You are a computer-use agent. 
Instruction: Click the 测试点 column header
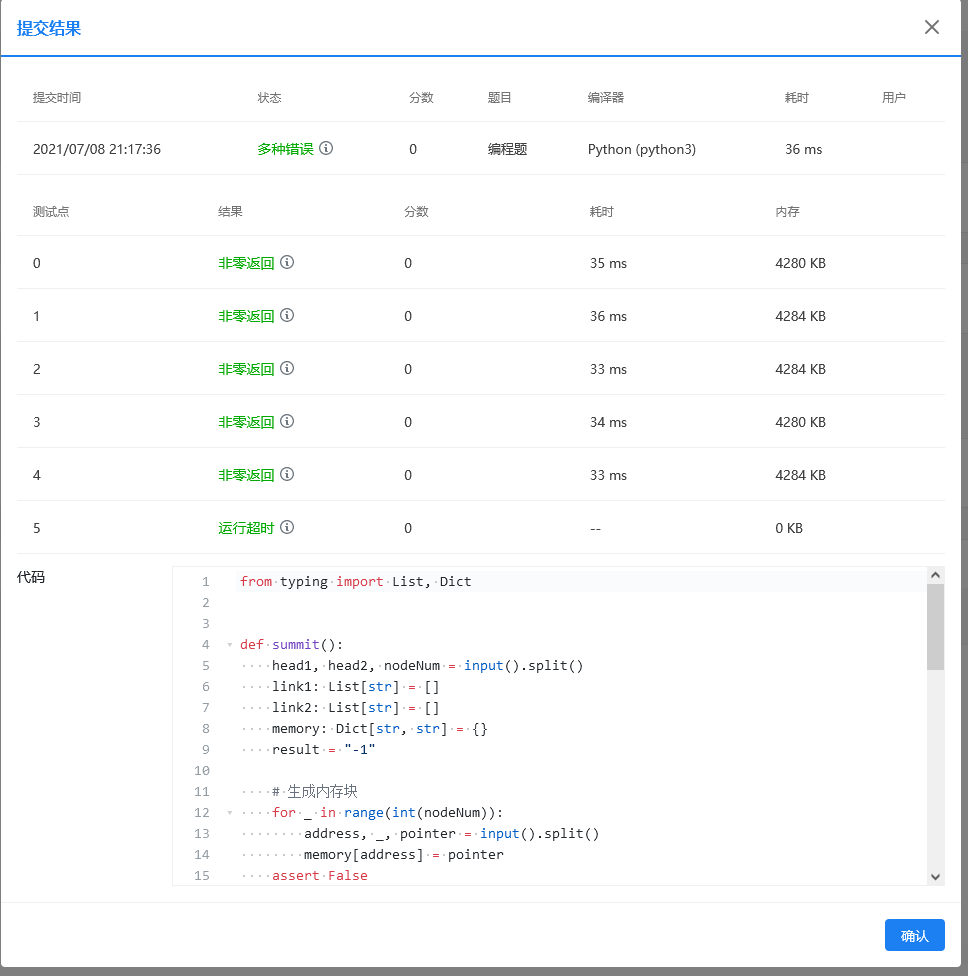51,211
